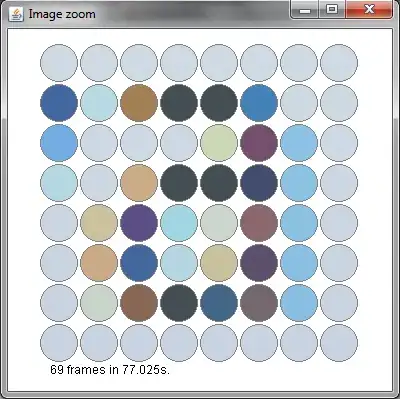Pick the peach circle below the beige circle
This screenshot has height=399, width=400.
pyautogui.click(x=99, y=263)
